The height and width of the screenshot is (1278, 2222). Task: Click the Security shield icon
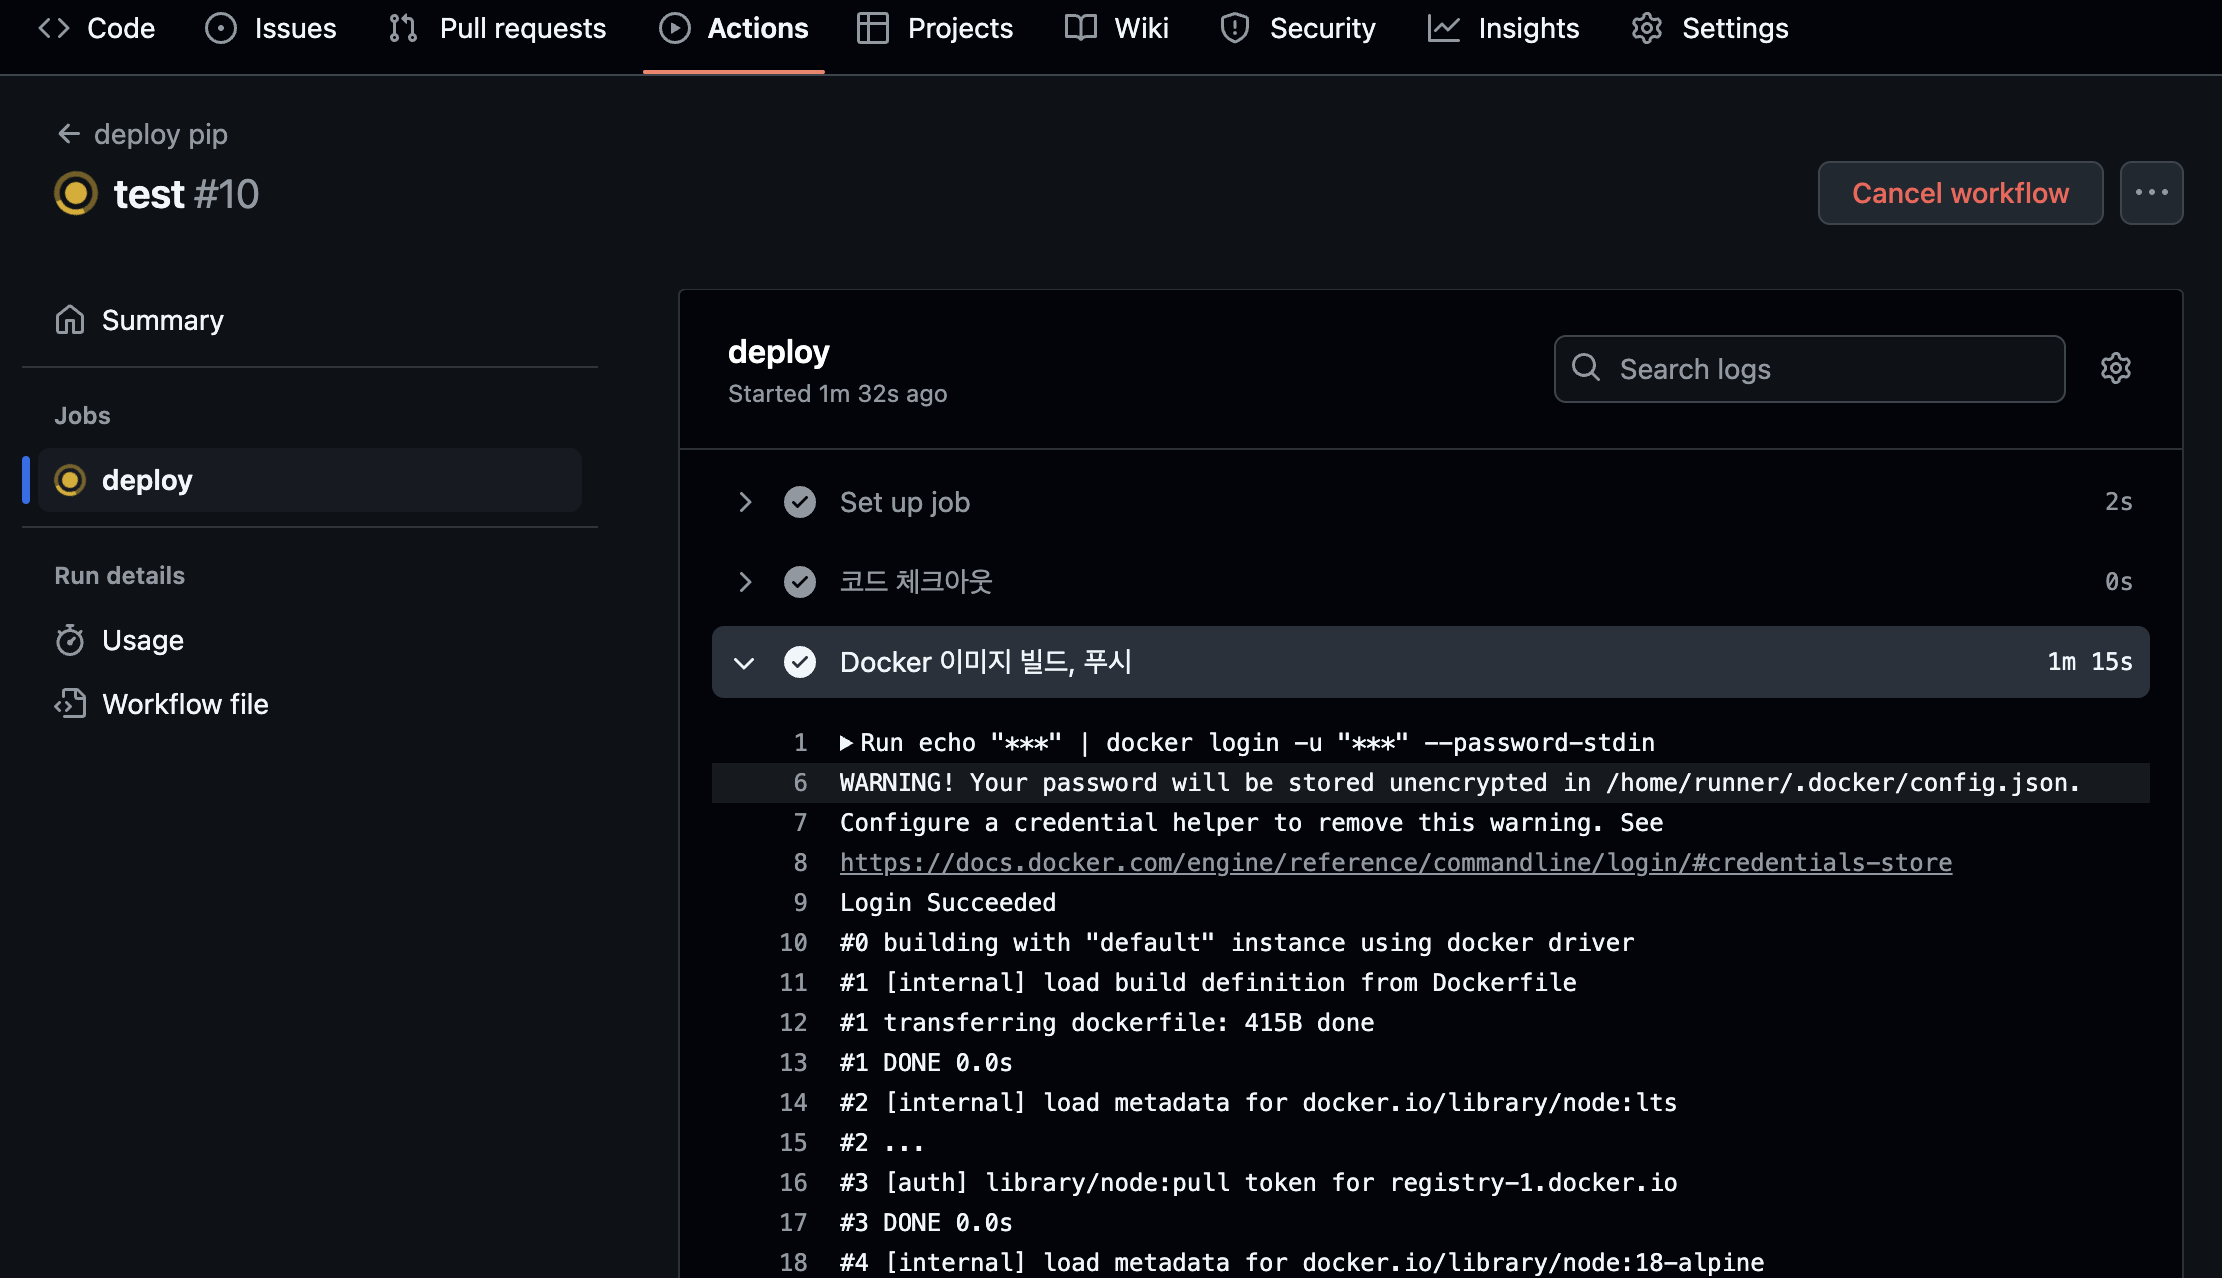(x=1235, y=28)
